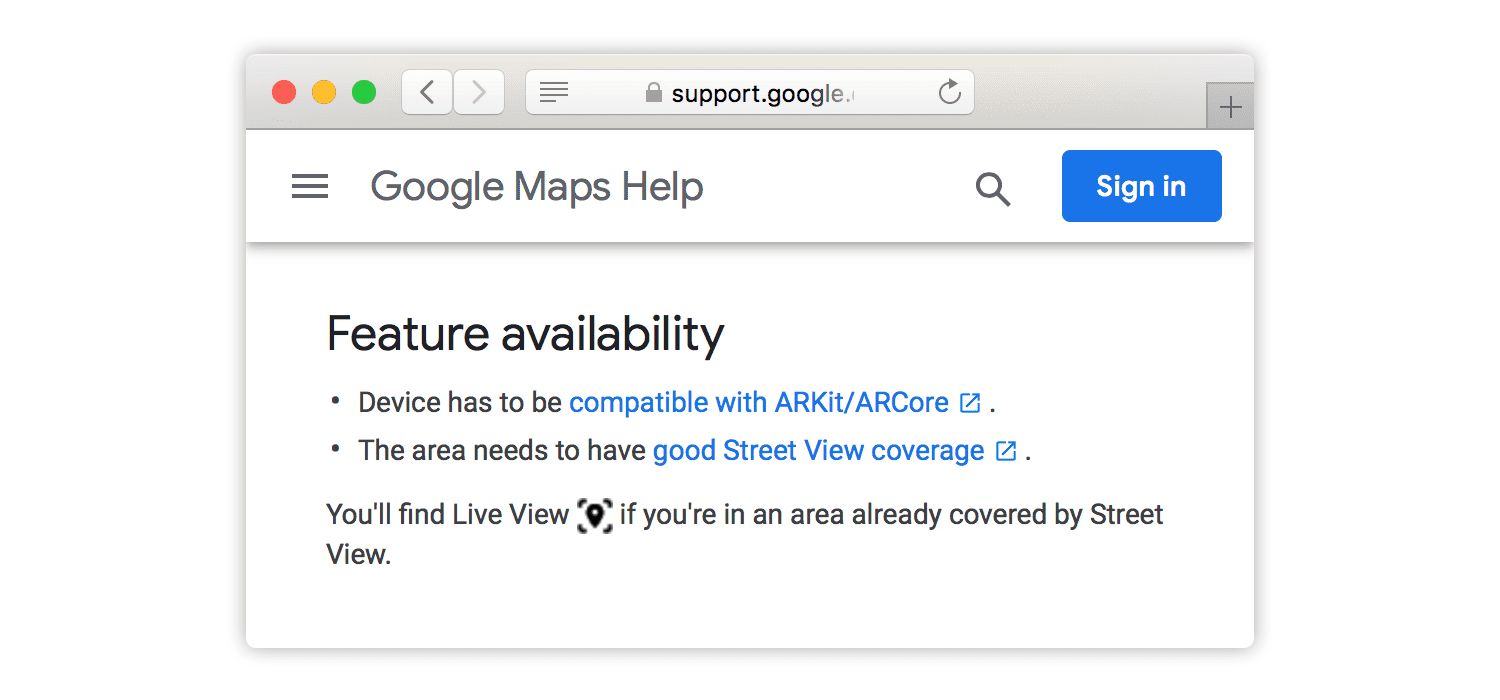Go forward with the browser forward arrow
Image resolution: width=1500 pixels, height=700 pixels.
click(479, 93)
